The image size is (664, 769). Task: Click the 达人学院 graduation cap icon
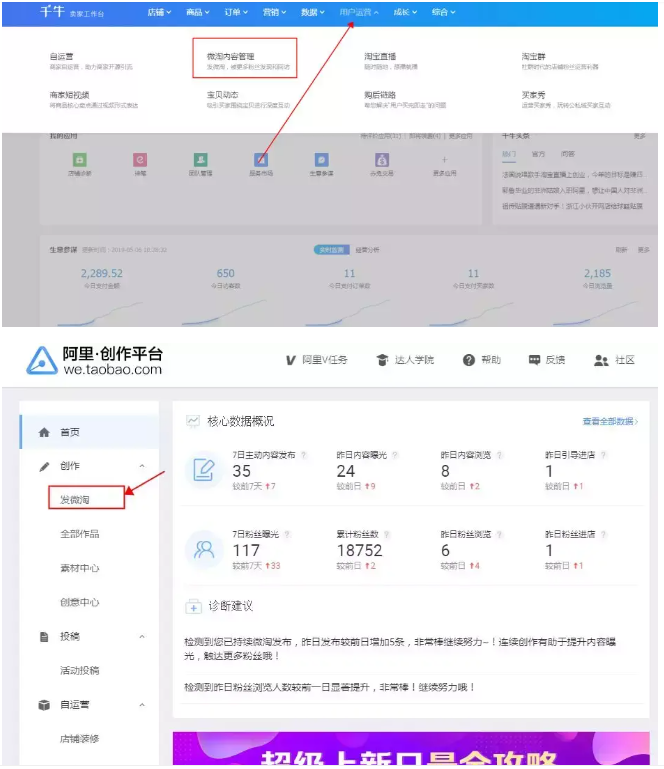pyautogui.click(x=382, y=360)
